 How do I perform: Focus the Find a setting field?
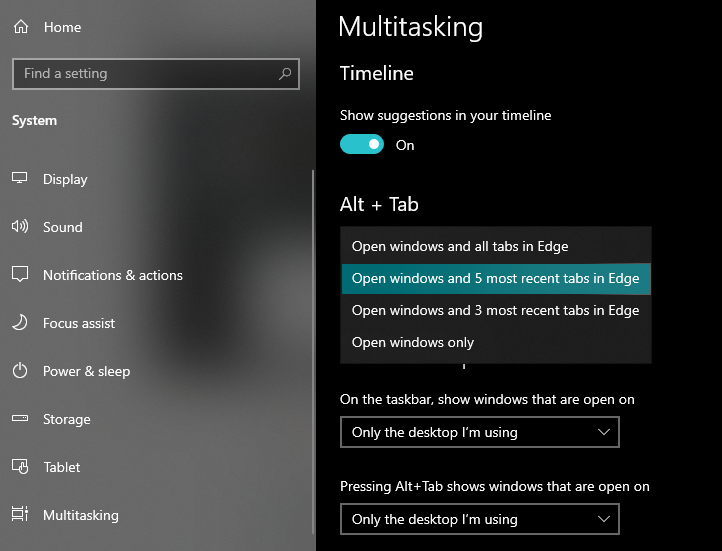[x=156, y=74]
